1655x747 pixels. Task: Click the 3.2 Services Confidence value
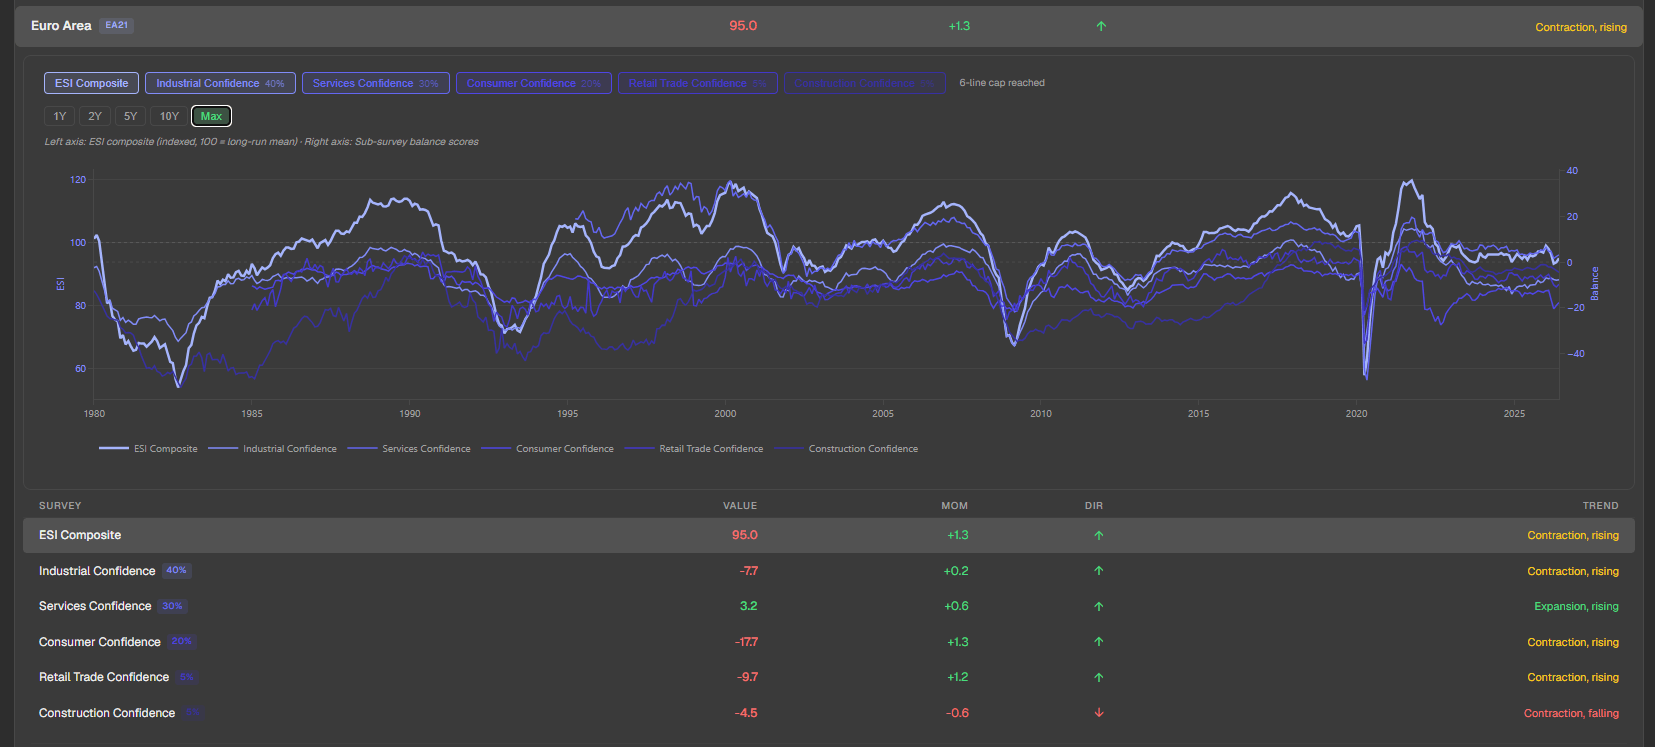point(748,606)
